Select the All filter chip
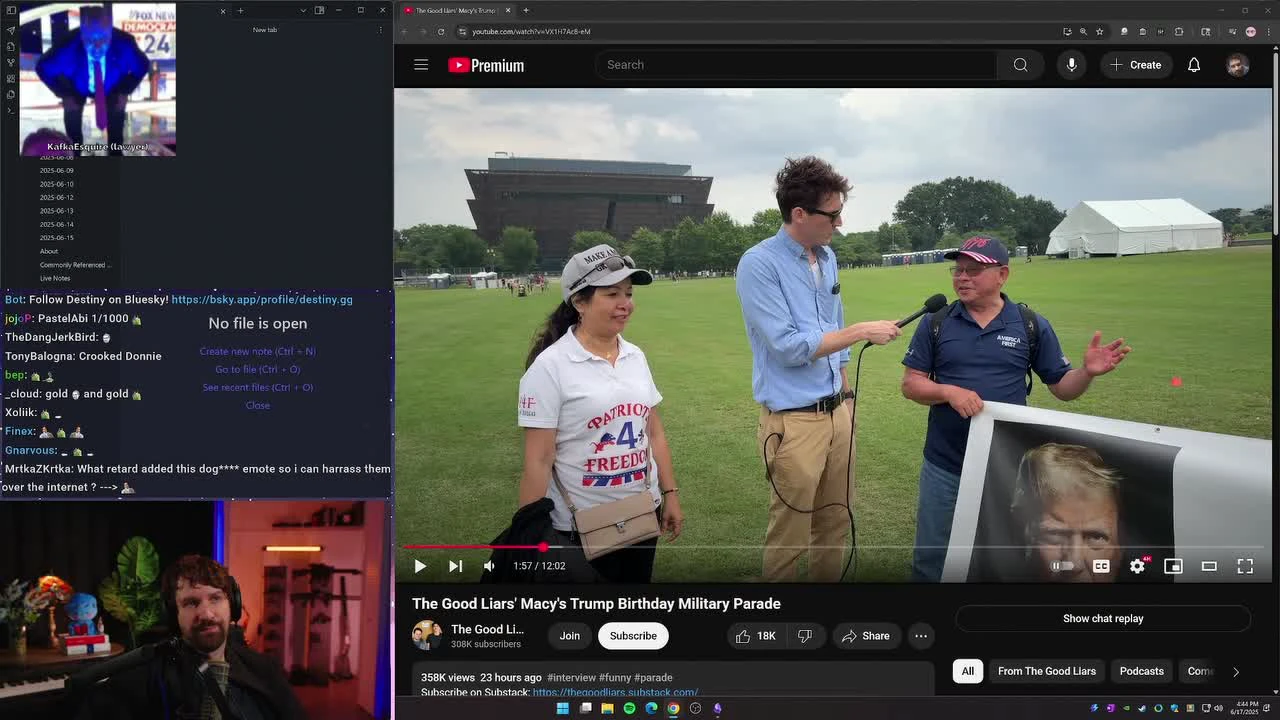The image size is (1280, 720). tap(968, 671)
